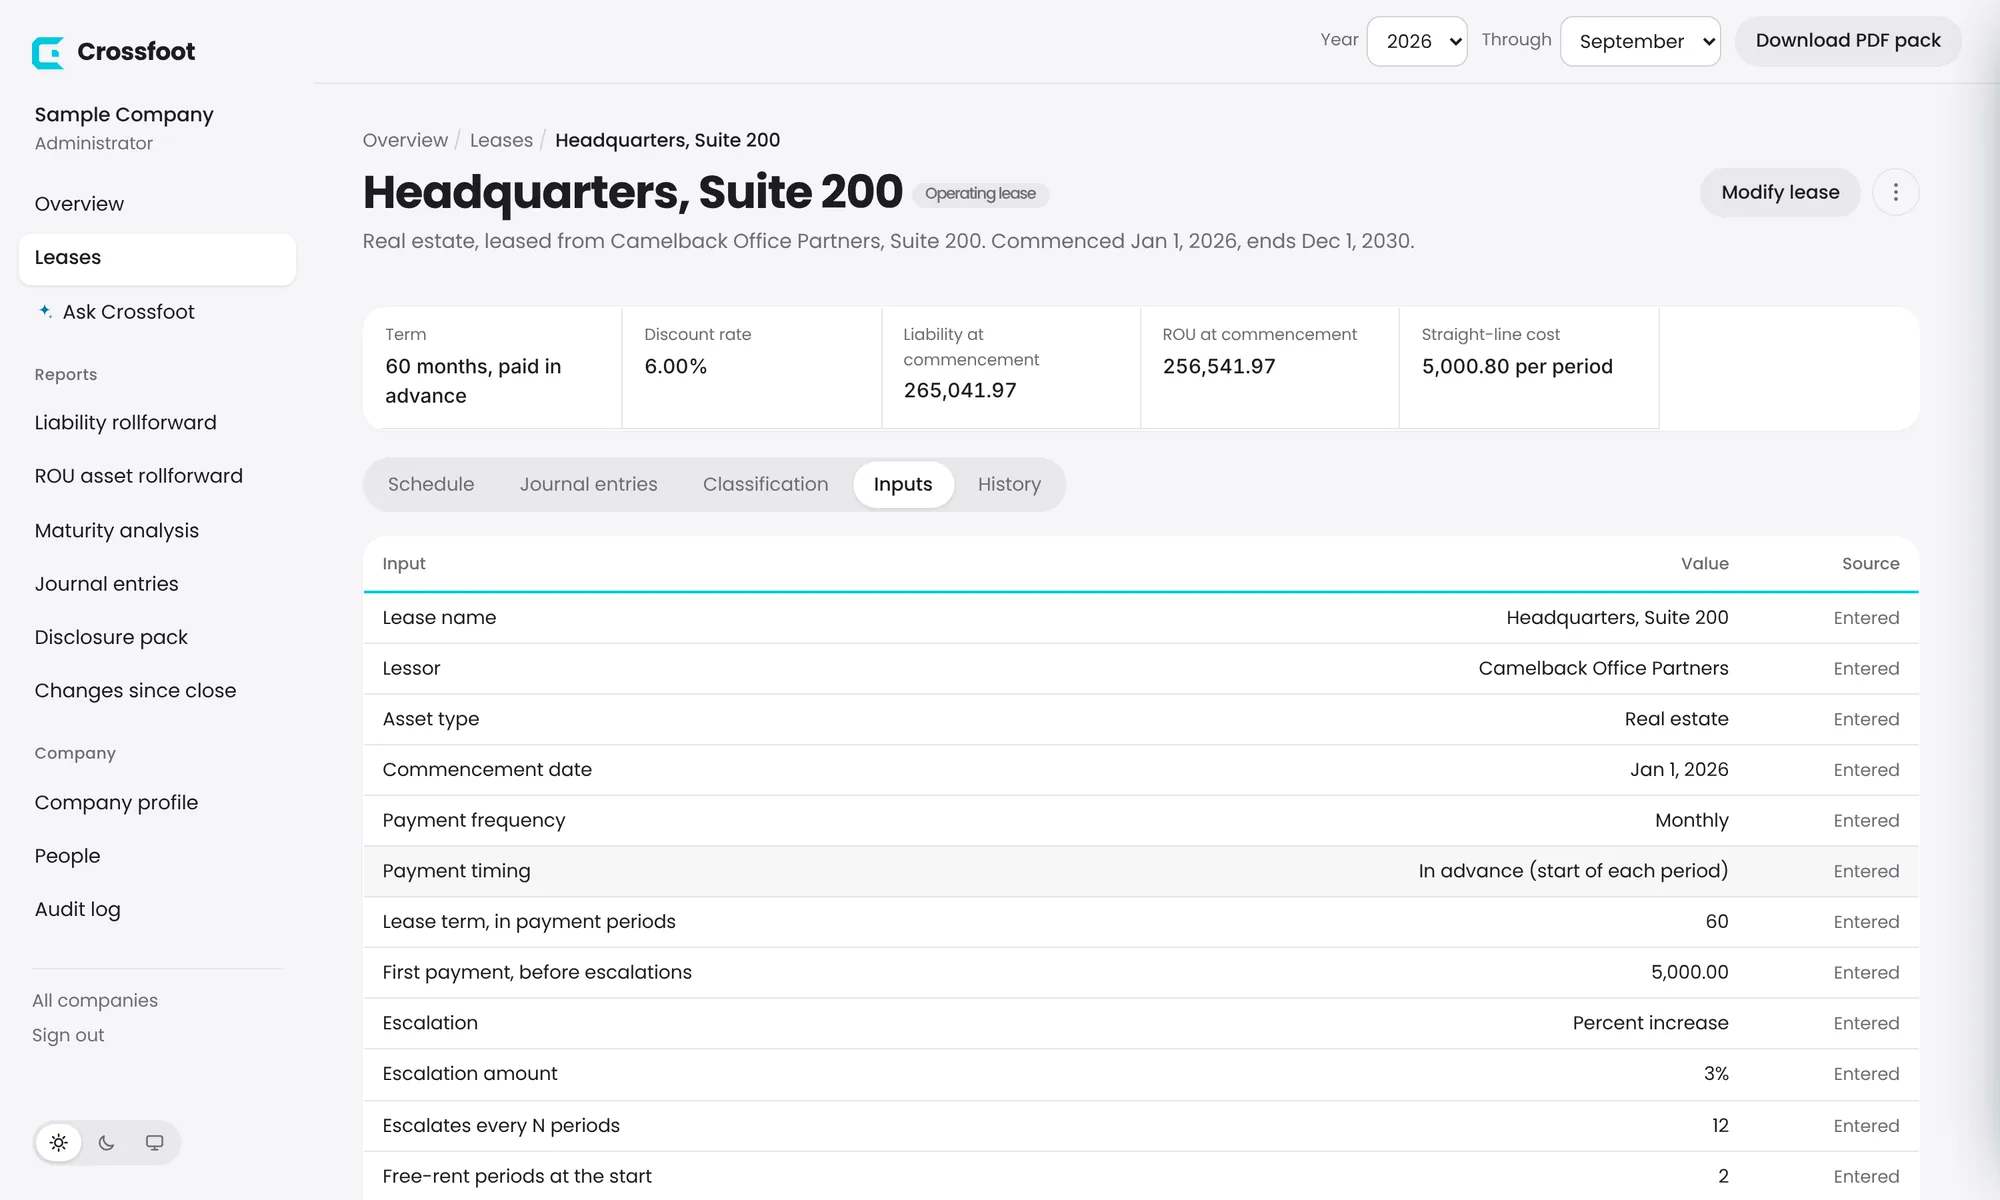Click the Crossfoot logo icon
Viewport: 2000px width, 1200px height.
[x=48, y=52]
